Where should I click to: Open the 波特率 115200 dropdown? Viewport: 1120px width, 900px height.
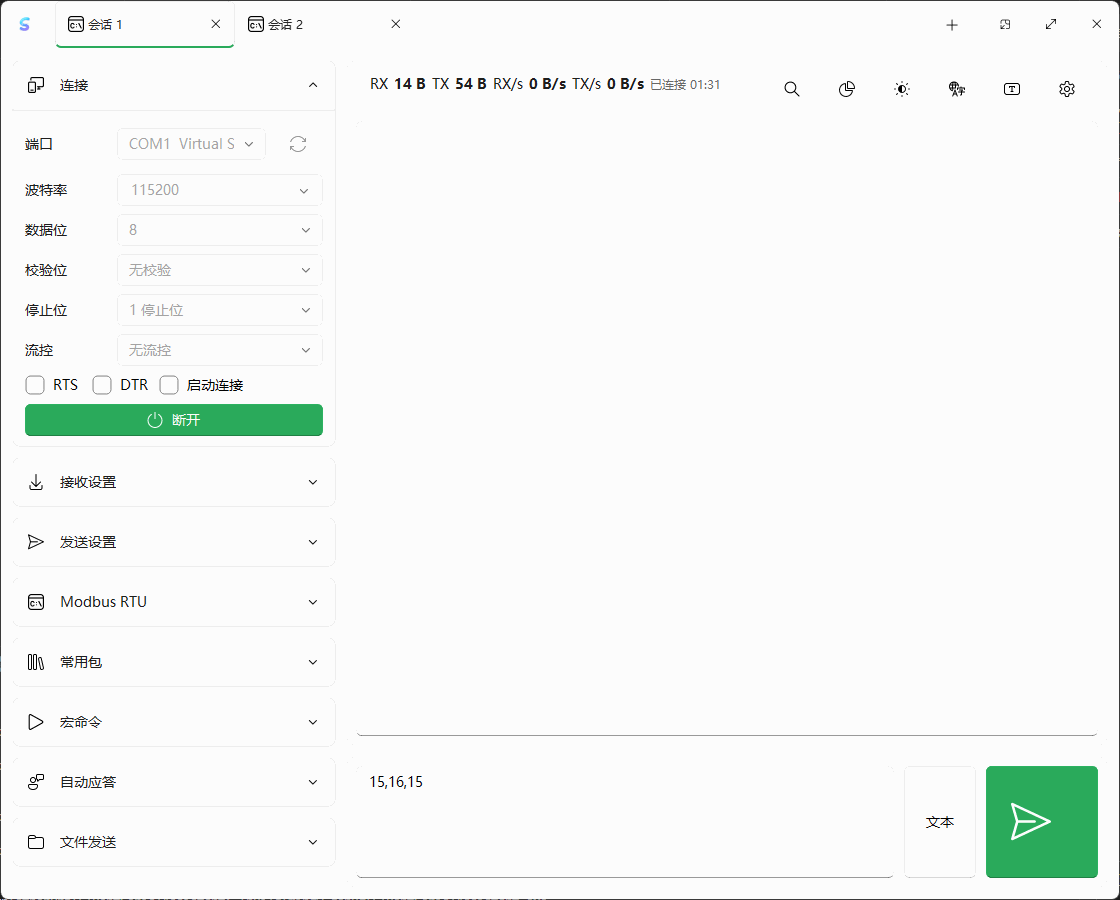pos(220,190)
